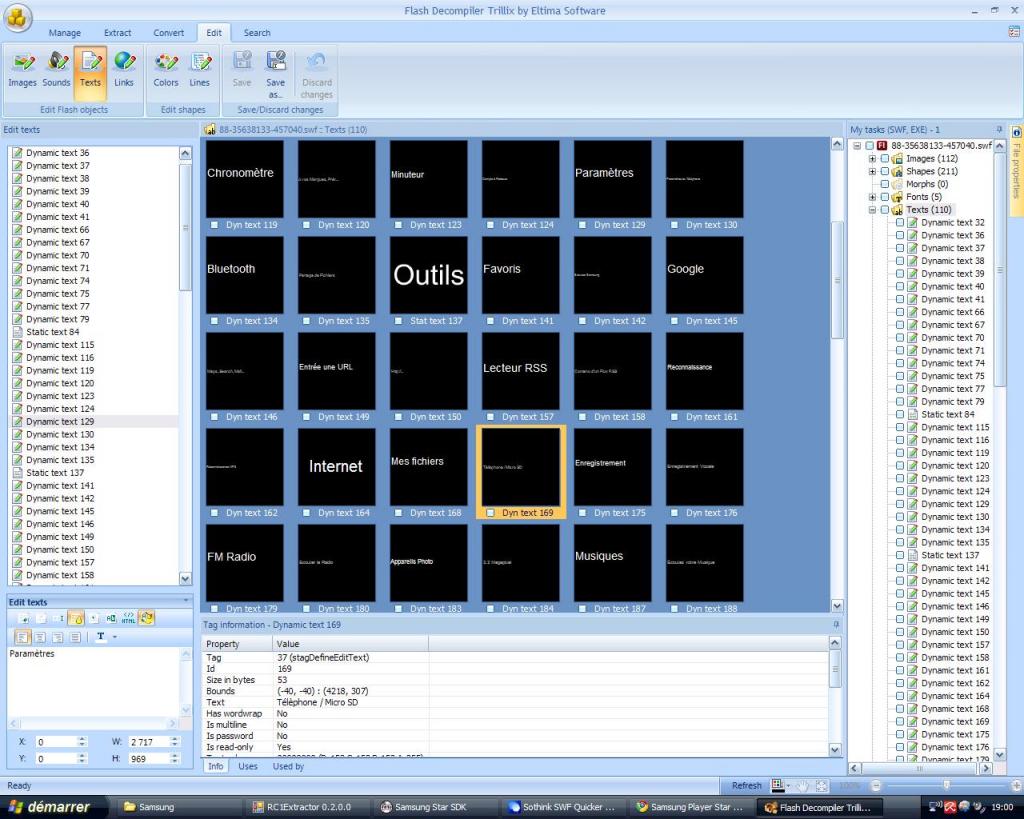Justify text in Edit texts toolbar

75,637
